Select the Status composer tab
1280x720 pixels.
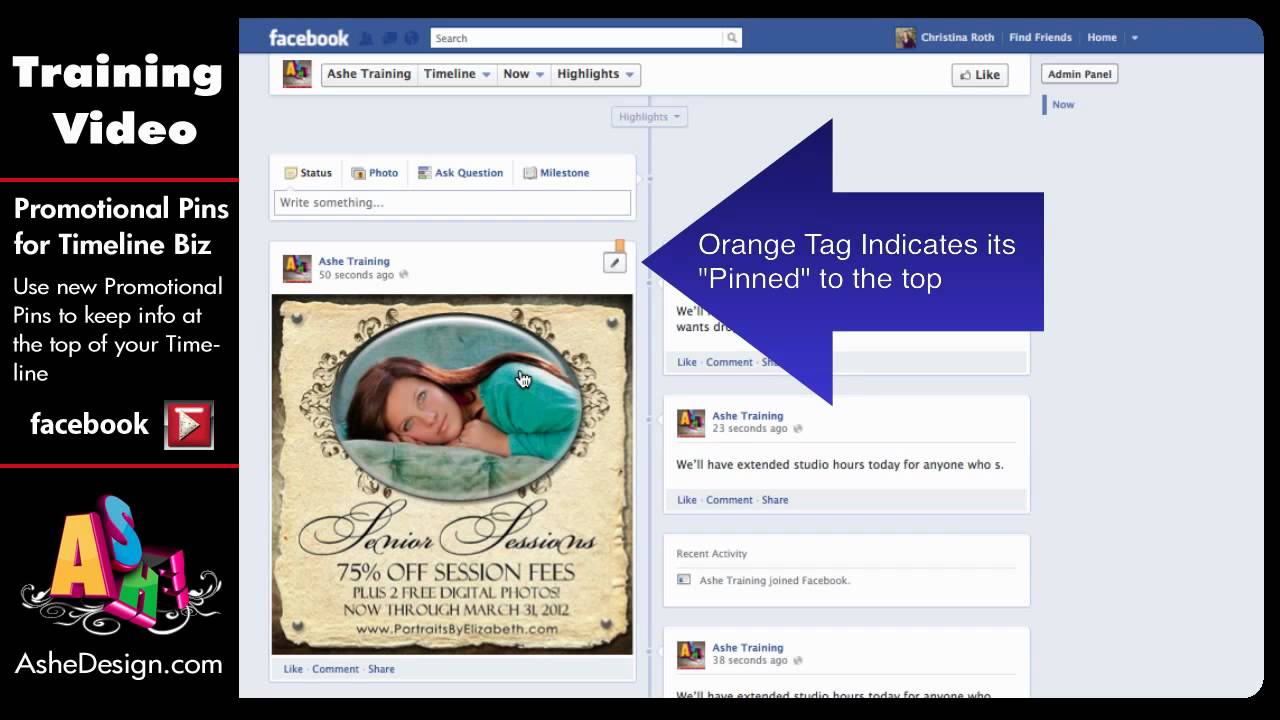[307, 173]
